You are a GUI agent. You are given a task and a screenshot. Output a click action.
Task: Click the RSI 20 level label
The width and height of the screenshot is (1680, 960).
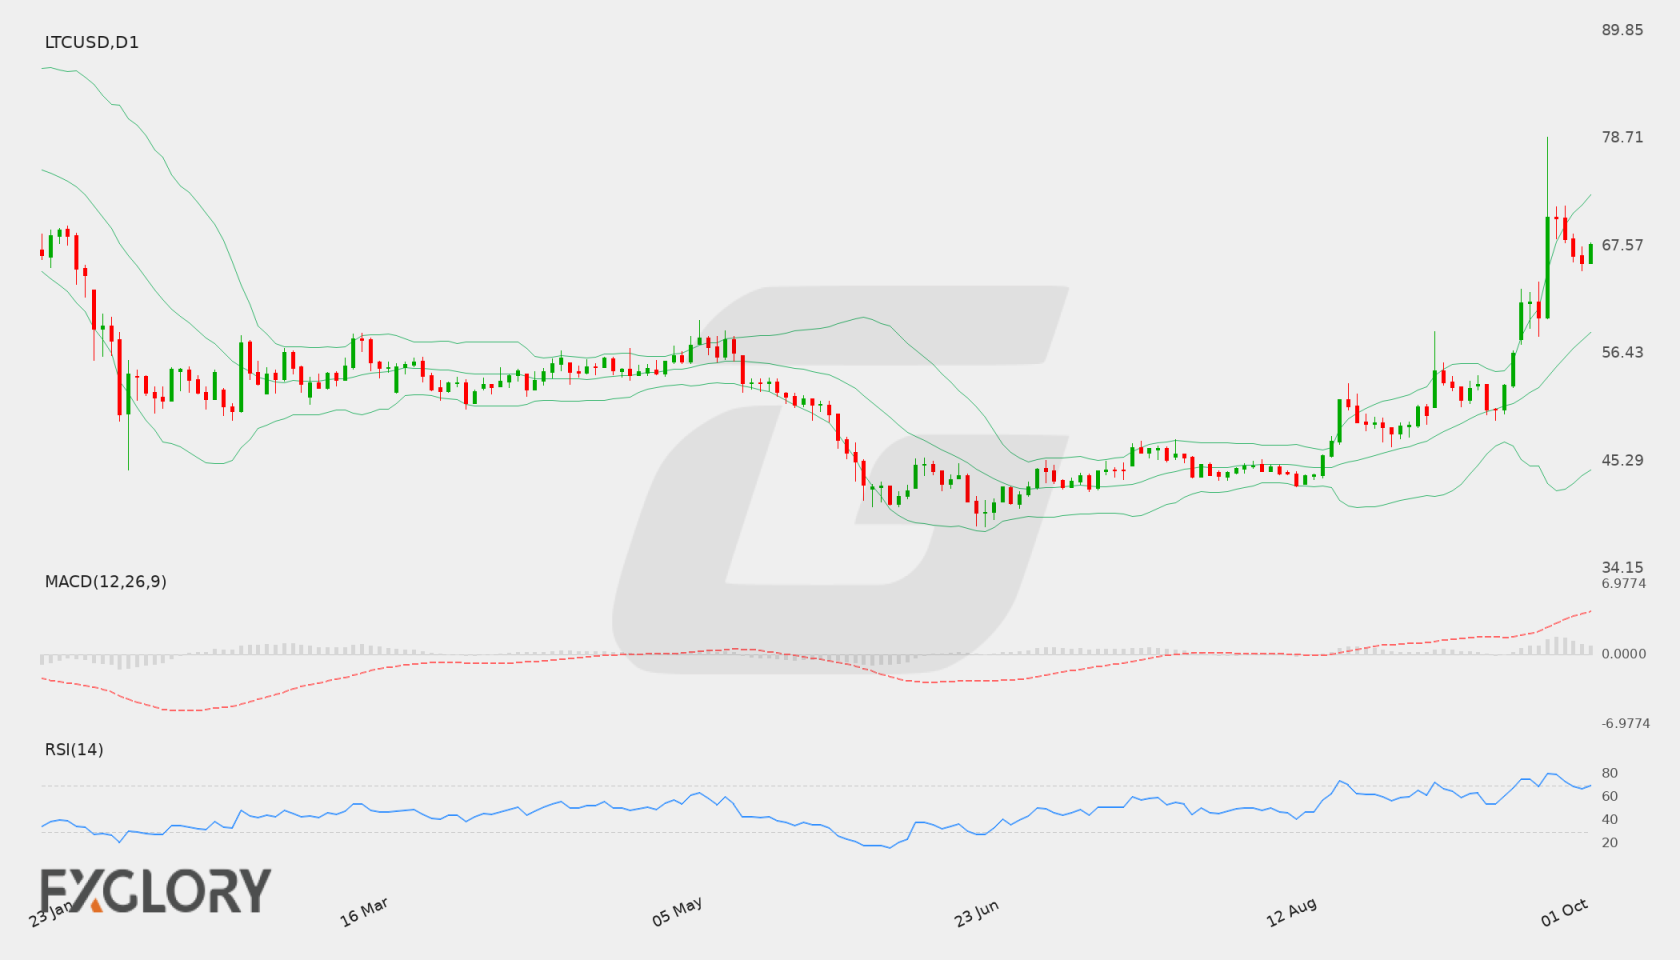point(1609,842)
